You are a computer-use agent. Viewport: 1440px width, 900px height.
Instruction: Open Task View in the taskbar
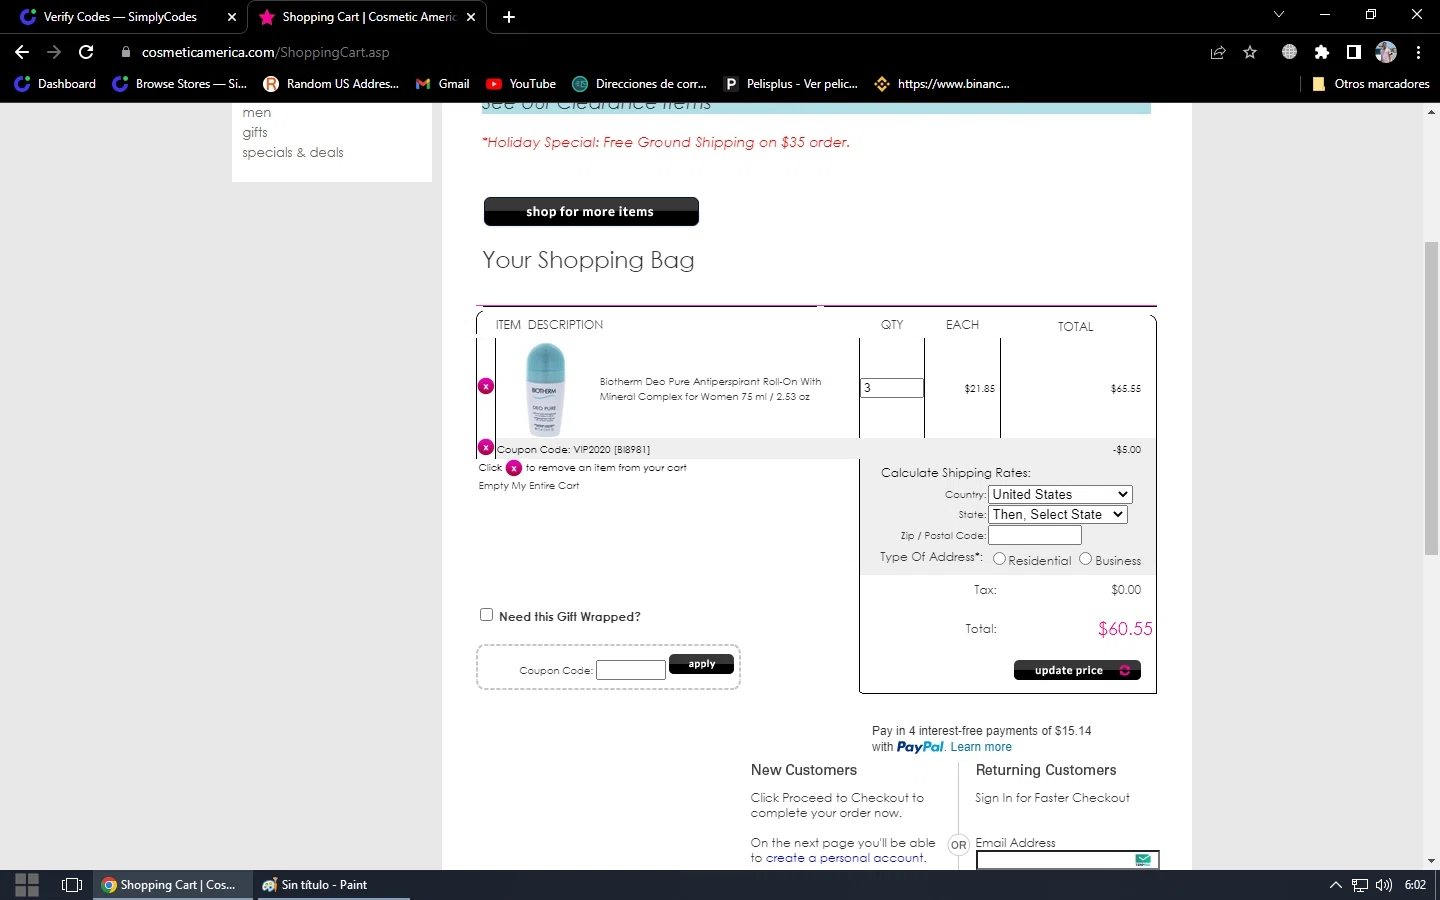(72, 885)
